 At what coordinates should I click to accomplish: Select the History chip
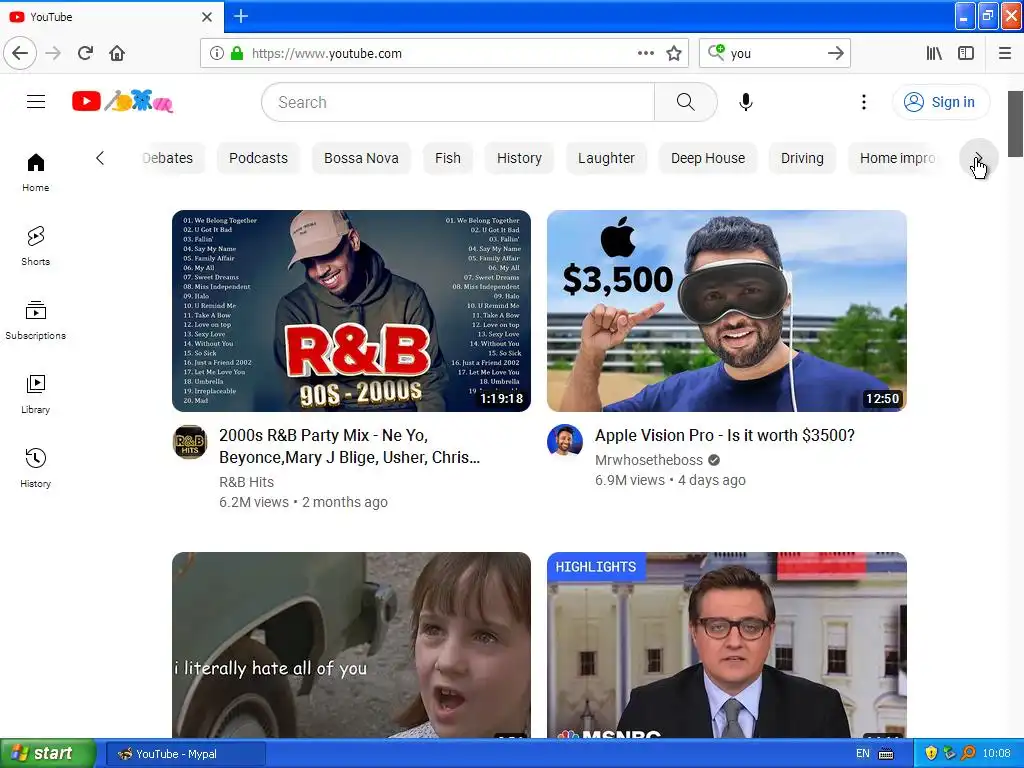(519, 158)
